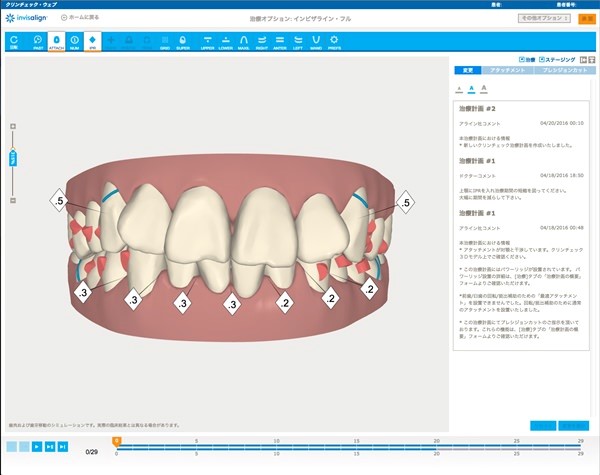This screenshot has width=600, height=475.
Task: Open the PREFS settings icon
Action: pos(333,42)
